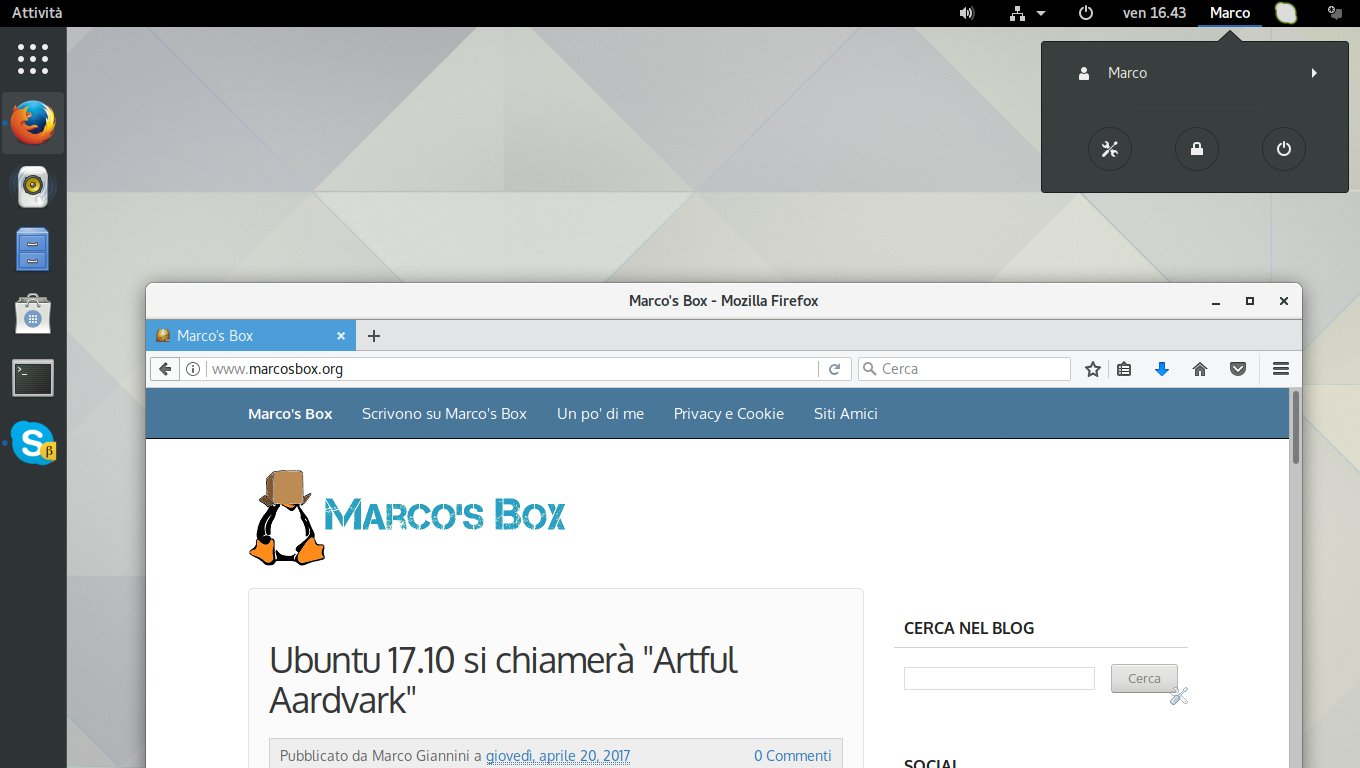This screenshot has width=1360, height=768.
Task: Close the Marco's Box tab
Action: click(341, 336)
